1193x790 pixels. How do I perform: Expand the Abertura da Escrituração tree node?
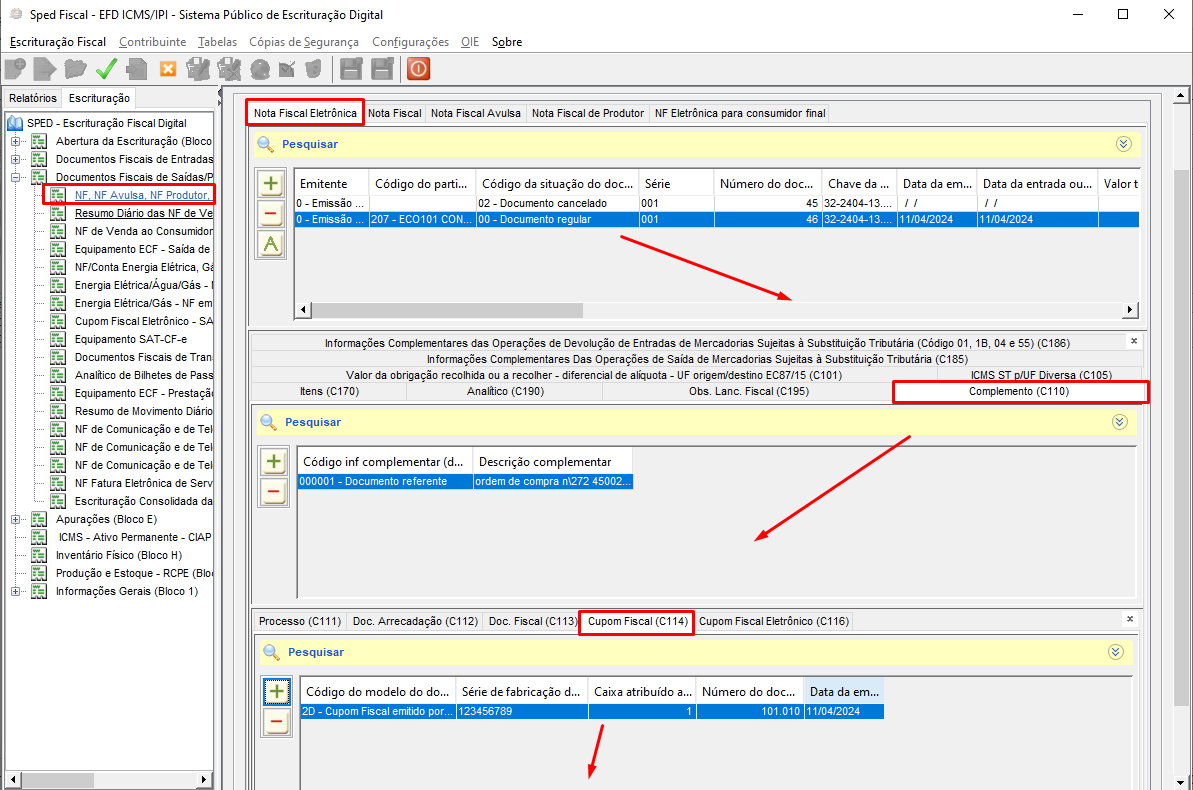point(15,141)
